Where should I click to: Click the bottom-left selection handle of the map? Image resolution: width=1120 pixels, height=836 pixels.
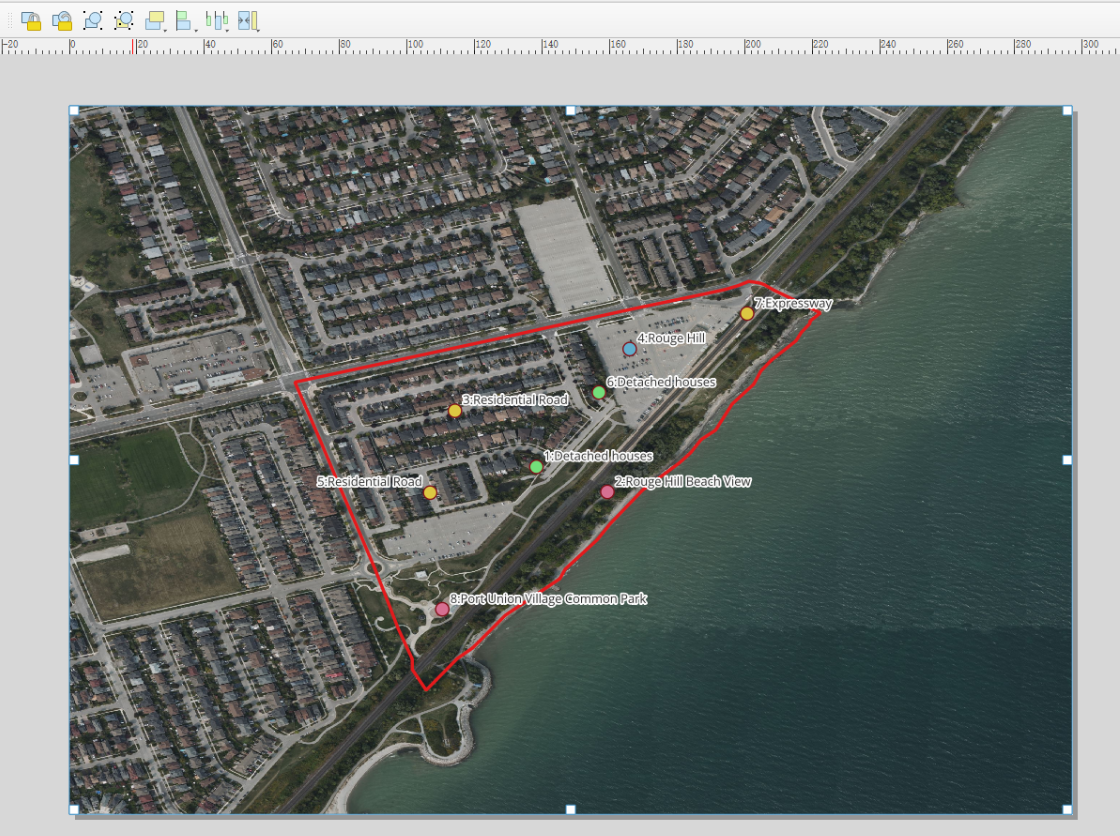pyautogui.click(x=74, y=810)
